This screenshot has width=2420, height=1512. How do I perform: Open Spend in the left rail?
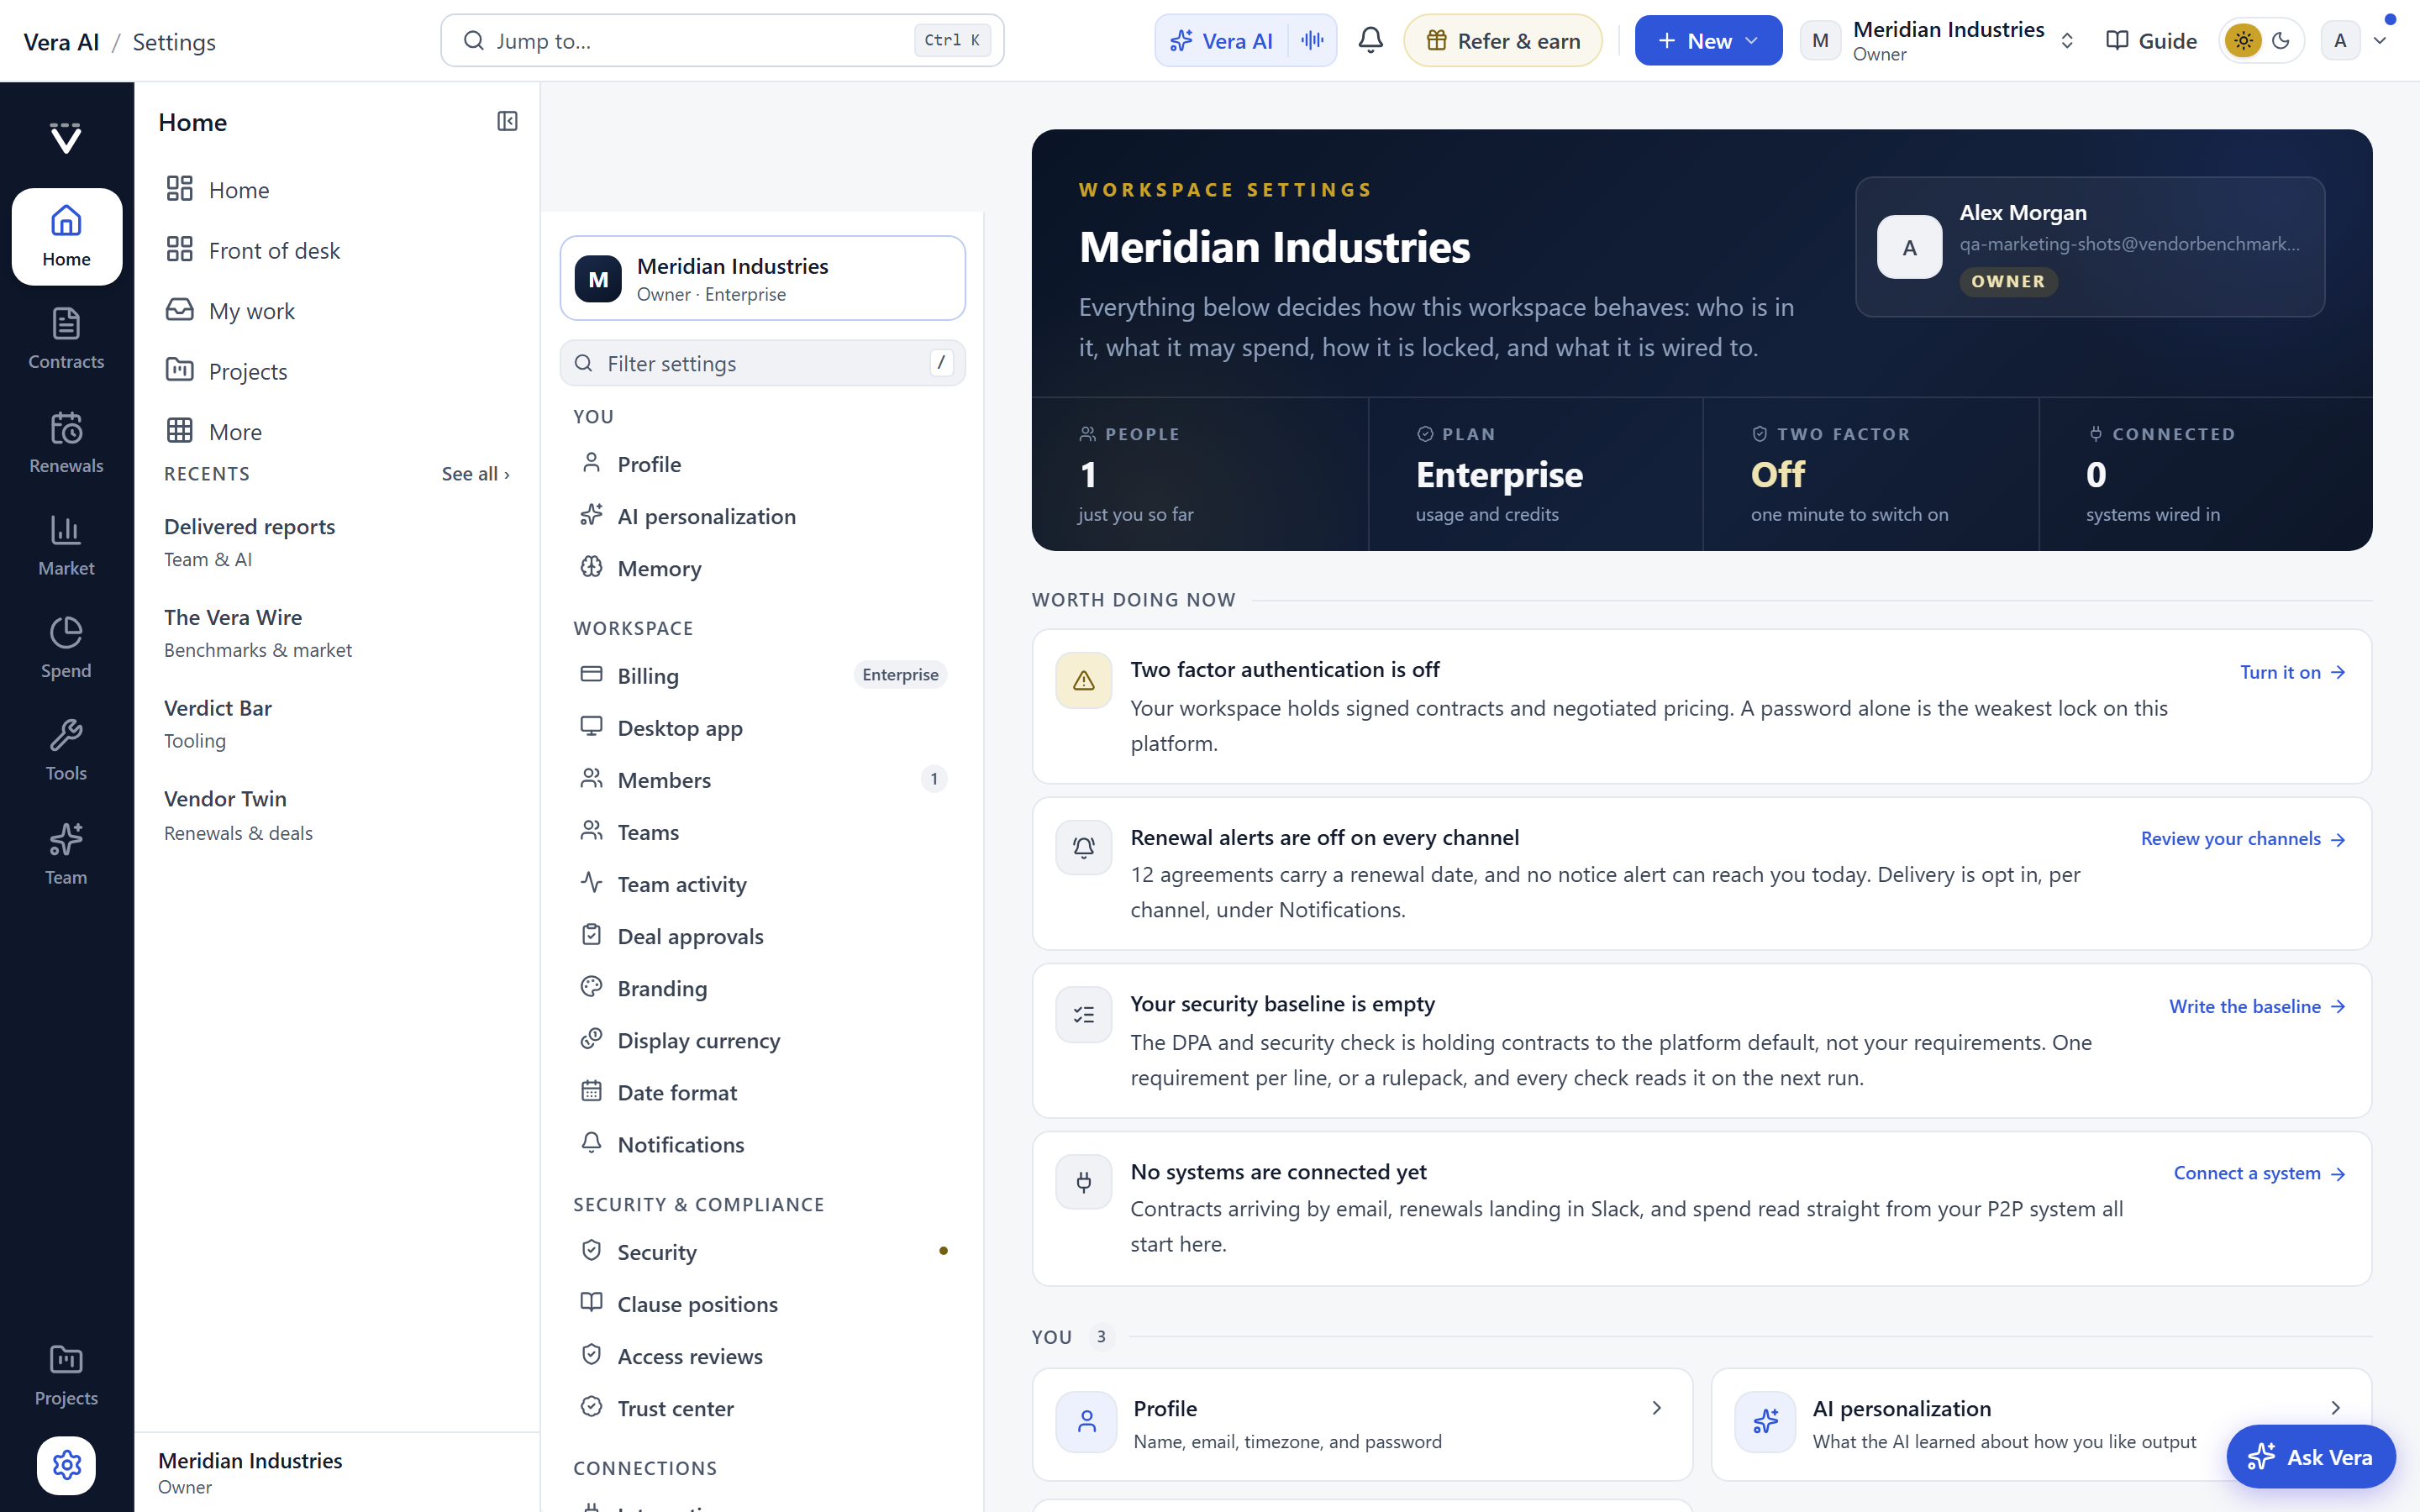click(66, 649)
